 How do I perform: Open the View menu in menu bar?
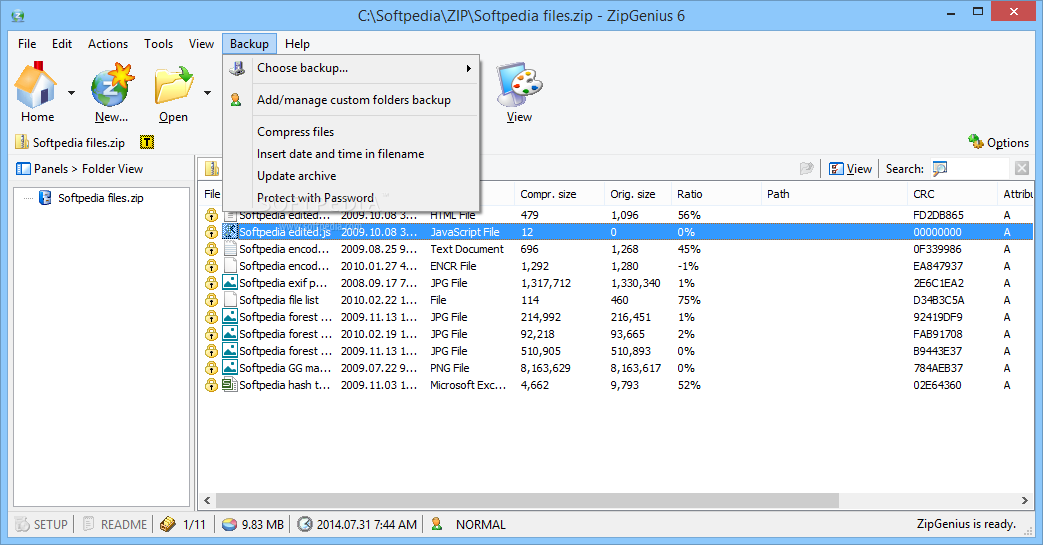point(201,44)
